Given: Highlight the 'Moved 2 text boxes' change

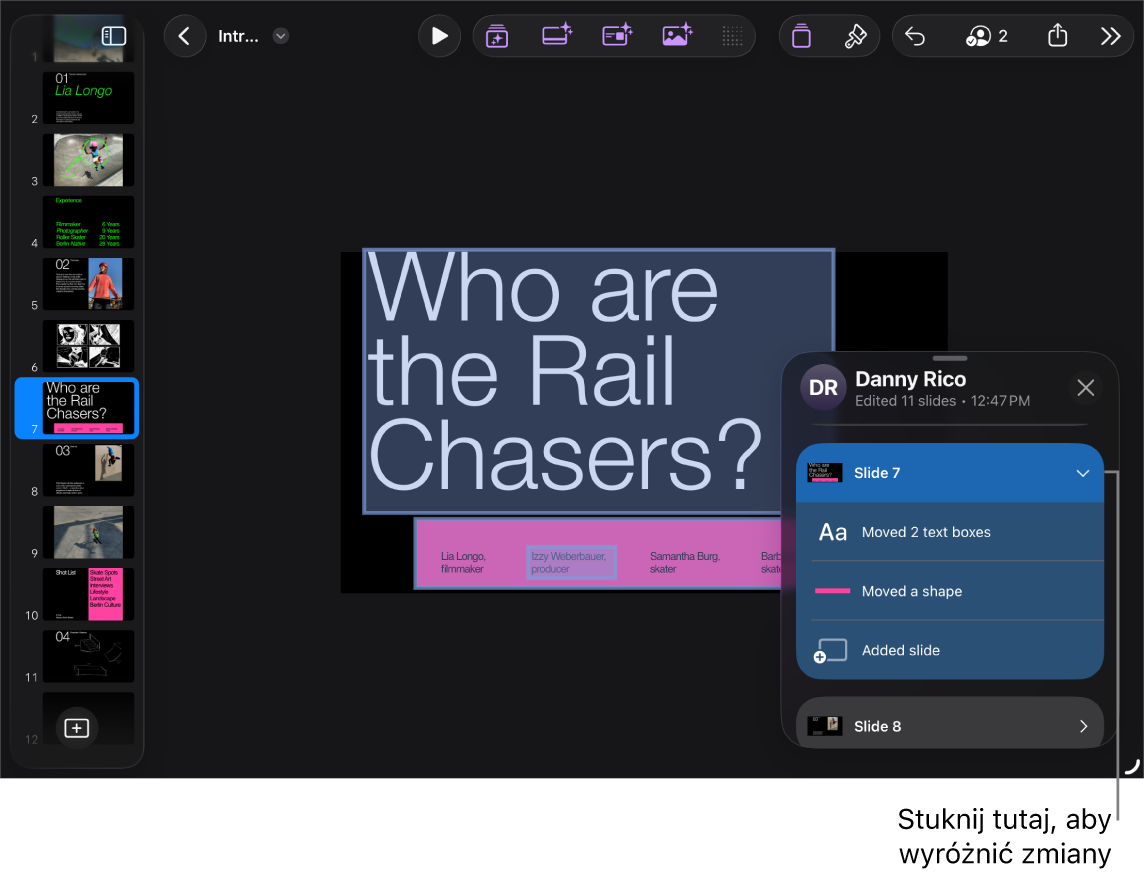Looking at the screenshot, I should (950, 532).
